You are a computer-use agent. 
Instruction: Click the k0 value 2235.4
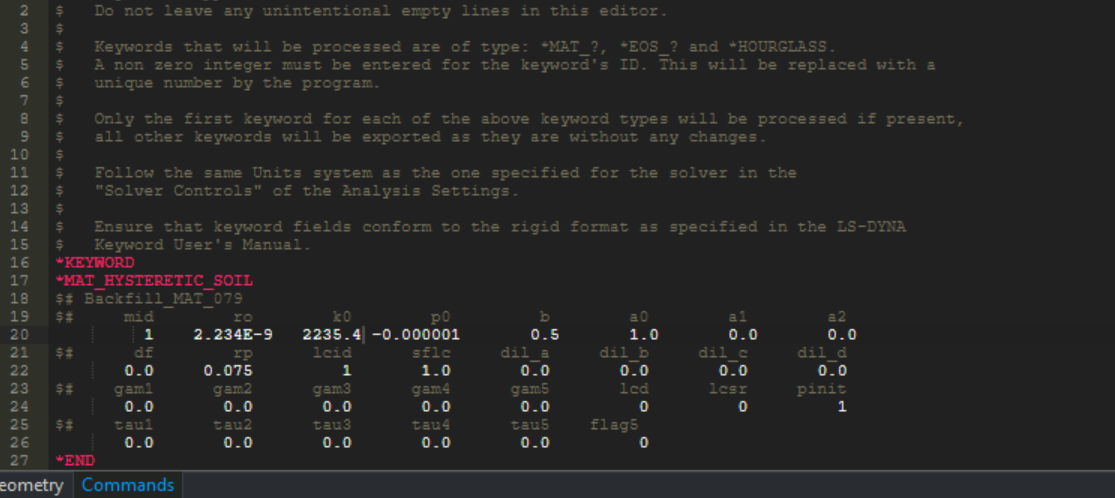[332, 334]
